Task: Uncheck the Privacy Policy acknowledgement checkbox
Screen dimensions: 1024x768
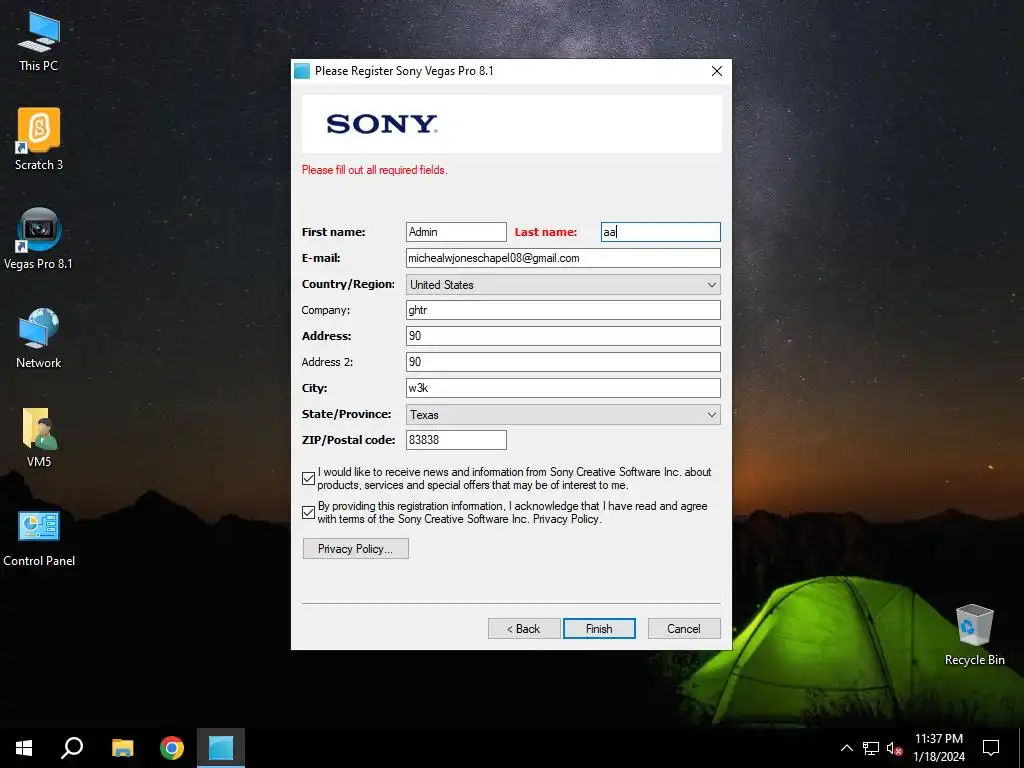Action: coord(308,513)
